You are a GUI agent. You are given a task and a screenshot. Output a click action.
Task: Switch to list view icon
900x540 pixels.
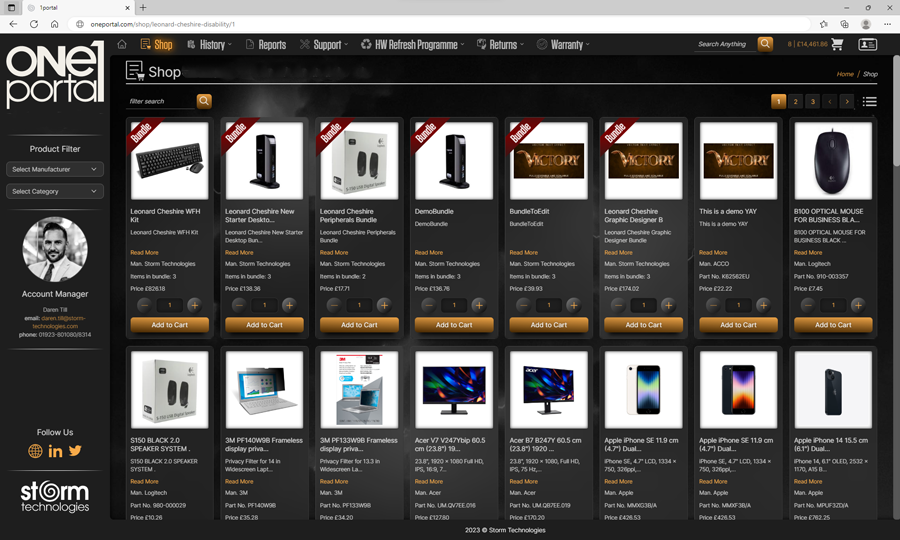click(870, 101)
